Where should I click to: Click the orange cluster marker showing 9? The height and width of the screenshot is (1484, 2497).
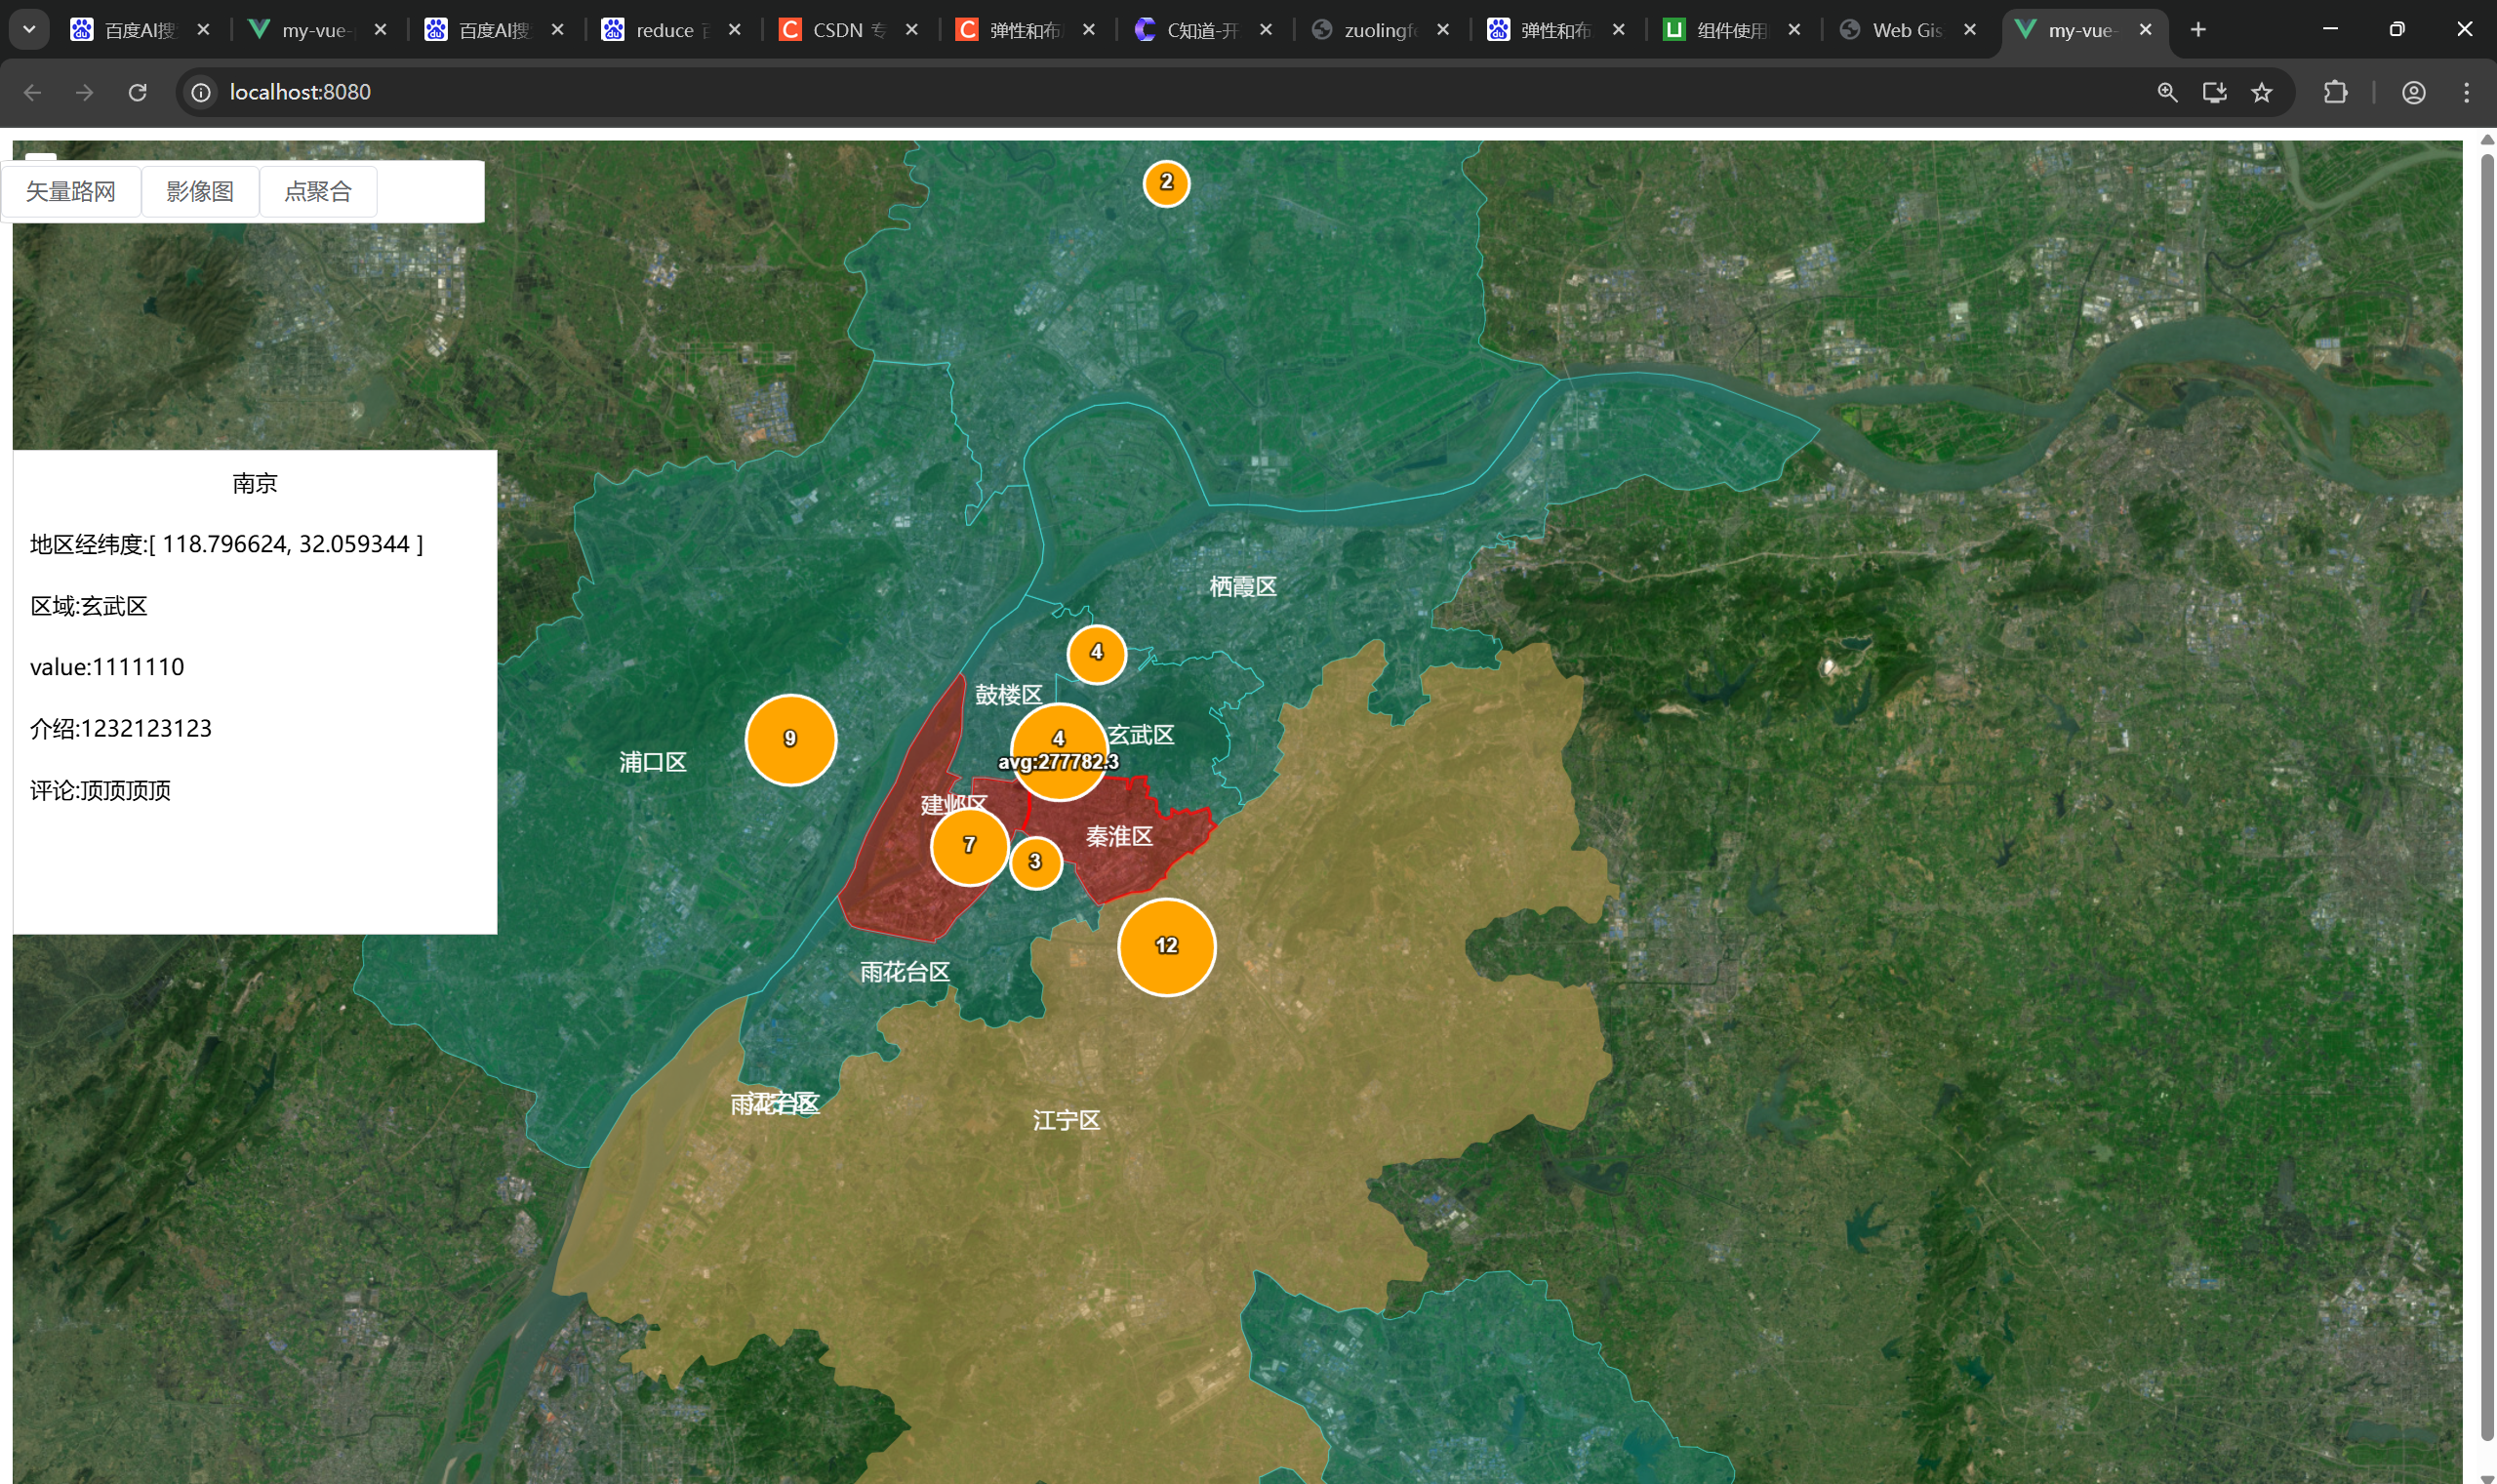pyautogui.click(x=790, y=739)
